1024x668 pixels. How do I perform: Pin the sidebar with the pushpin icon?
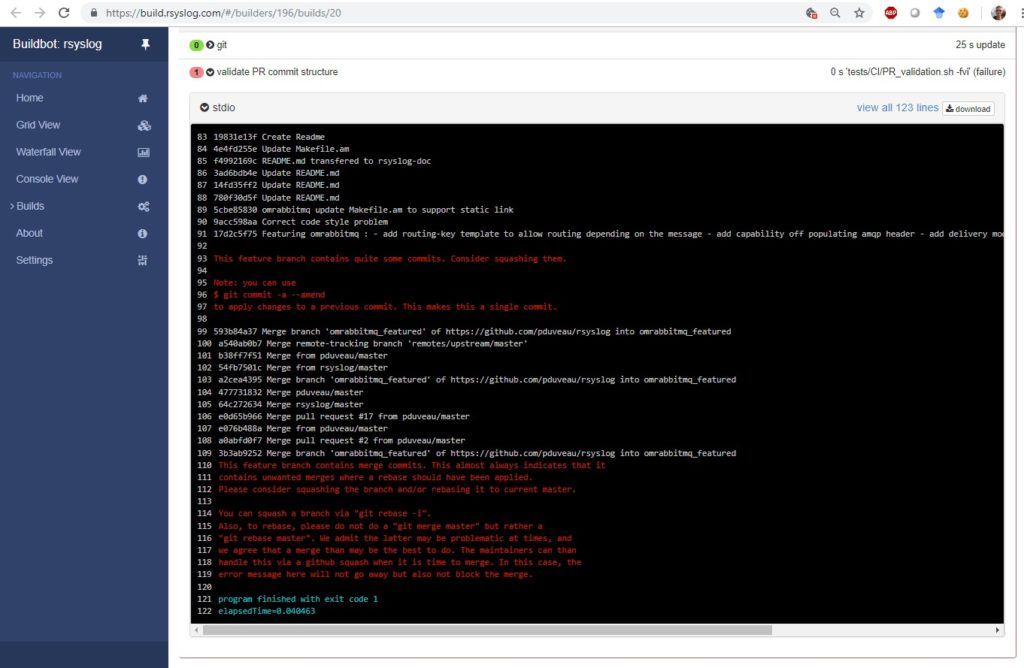pyautogui.click(x=145, y=44)
